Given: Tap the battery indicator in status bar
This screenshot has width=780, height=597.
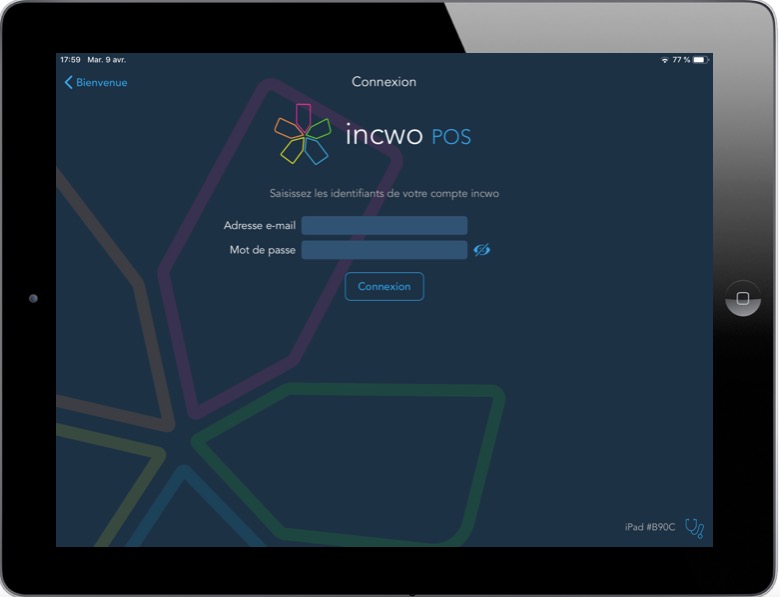Looking at the screenshot, I should click(x=700, y=60).
